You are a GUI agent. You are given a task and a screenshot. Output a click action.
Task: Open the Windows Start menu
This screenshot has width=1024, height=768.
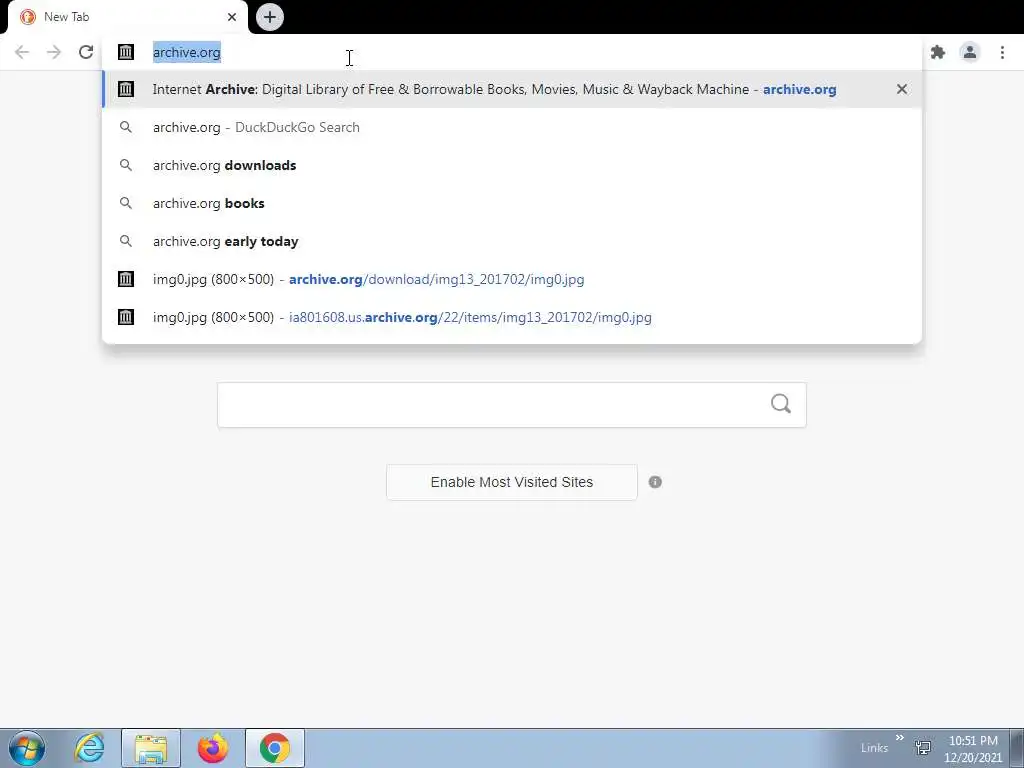tap(27, 748)
